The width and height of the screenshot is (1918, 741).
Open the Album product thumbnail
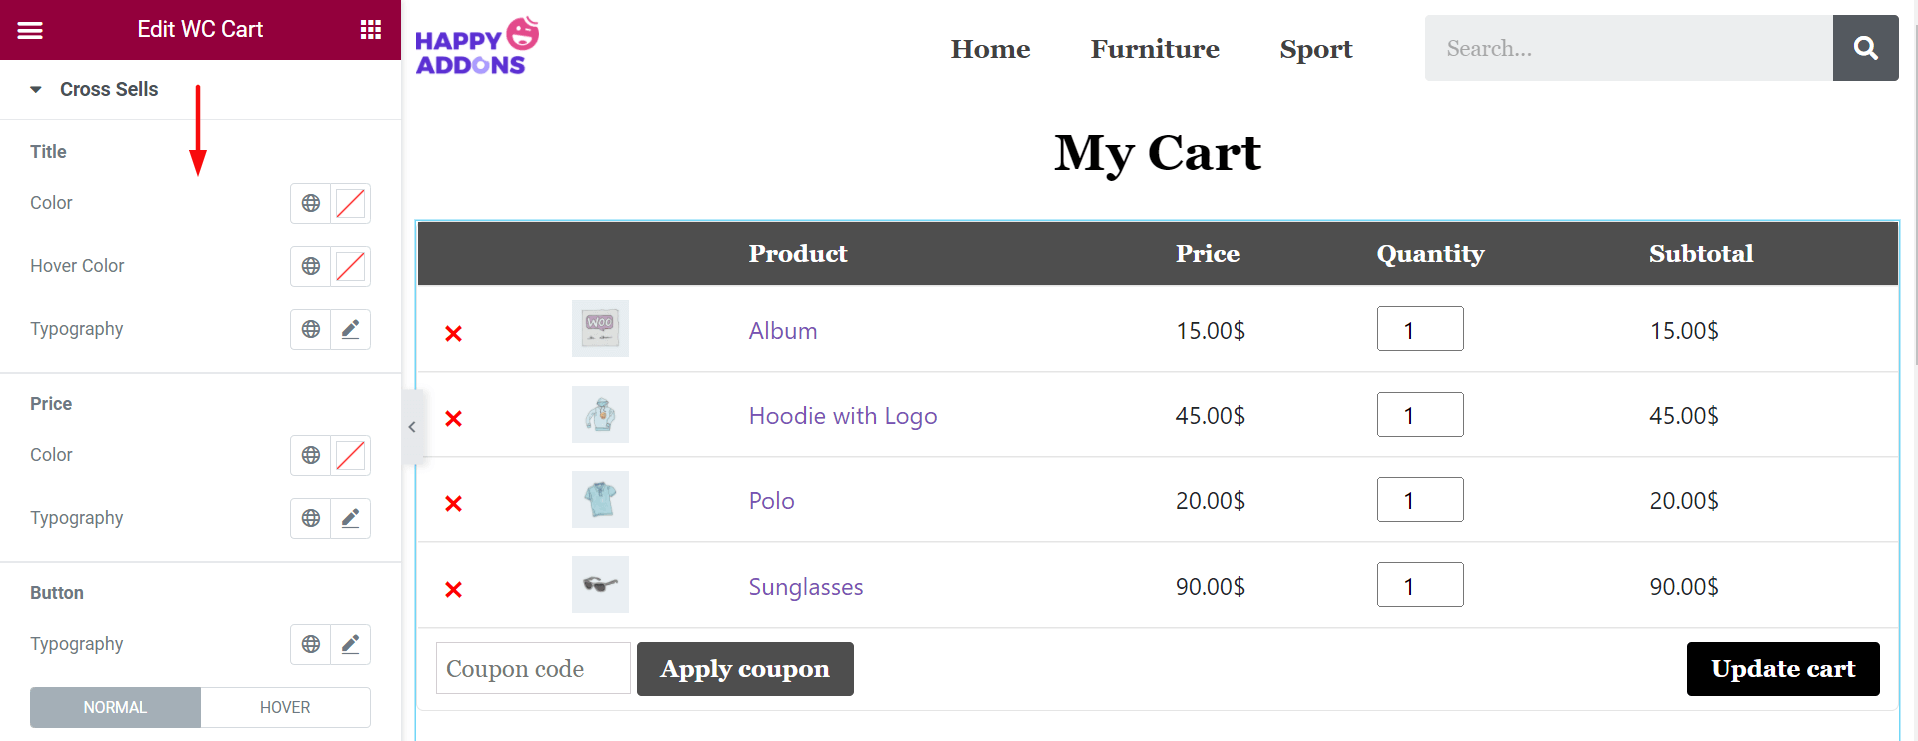point(600,328)
